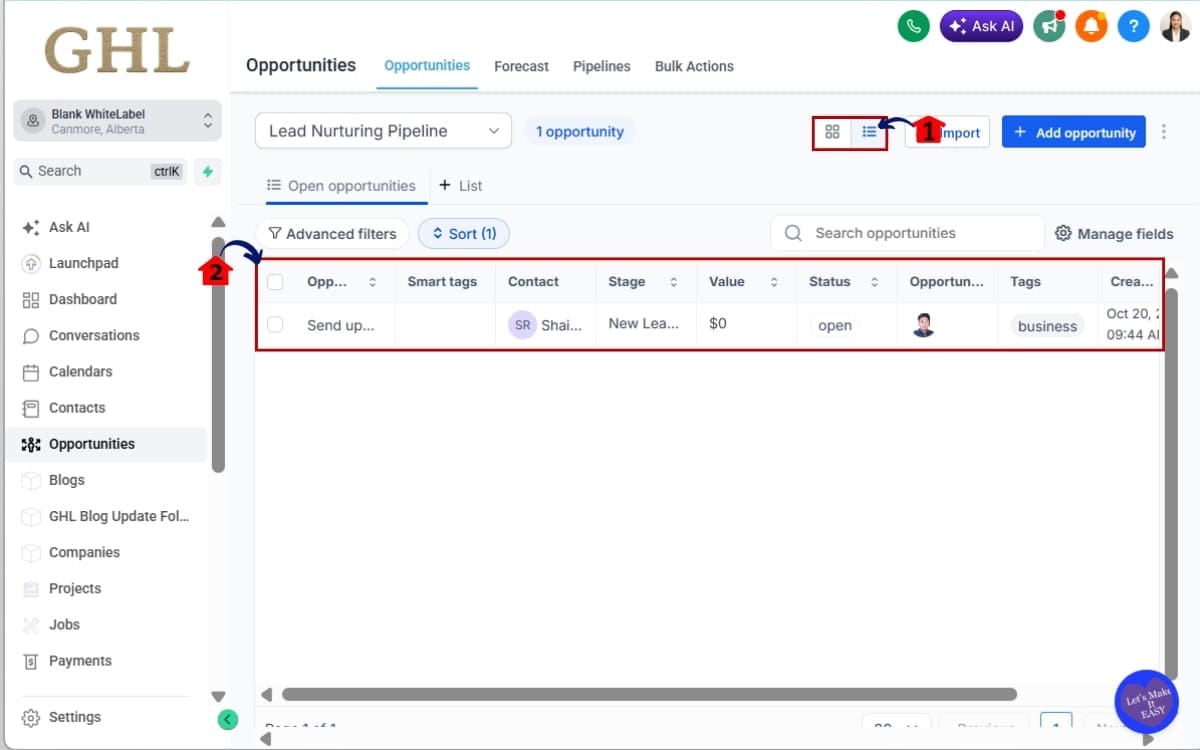The image size is (1200, 750).
Task: Sort by the Value column arrows
Action: click(x=774, y=282)
